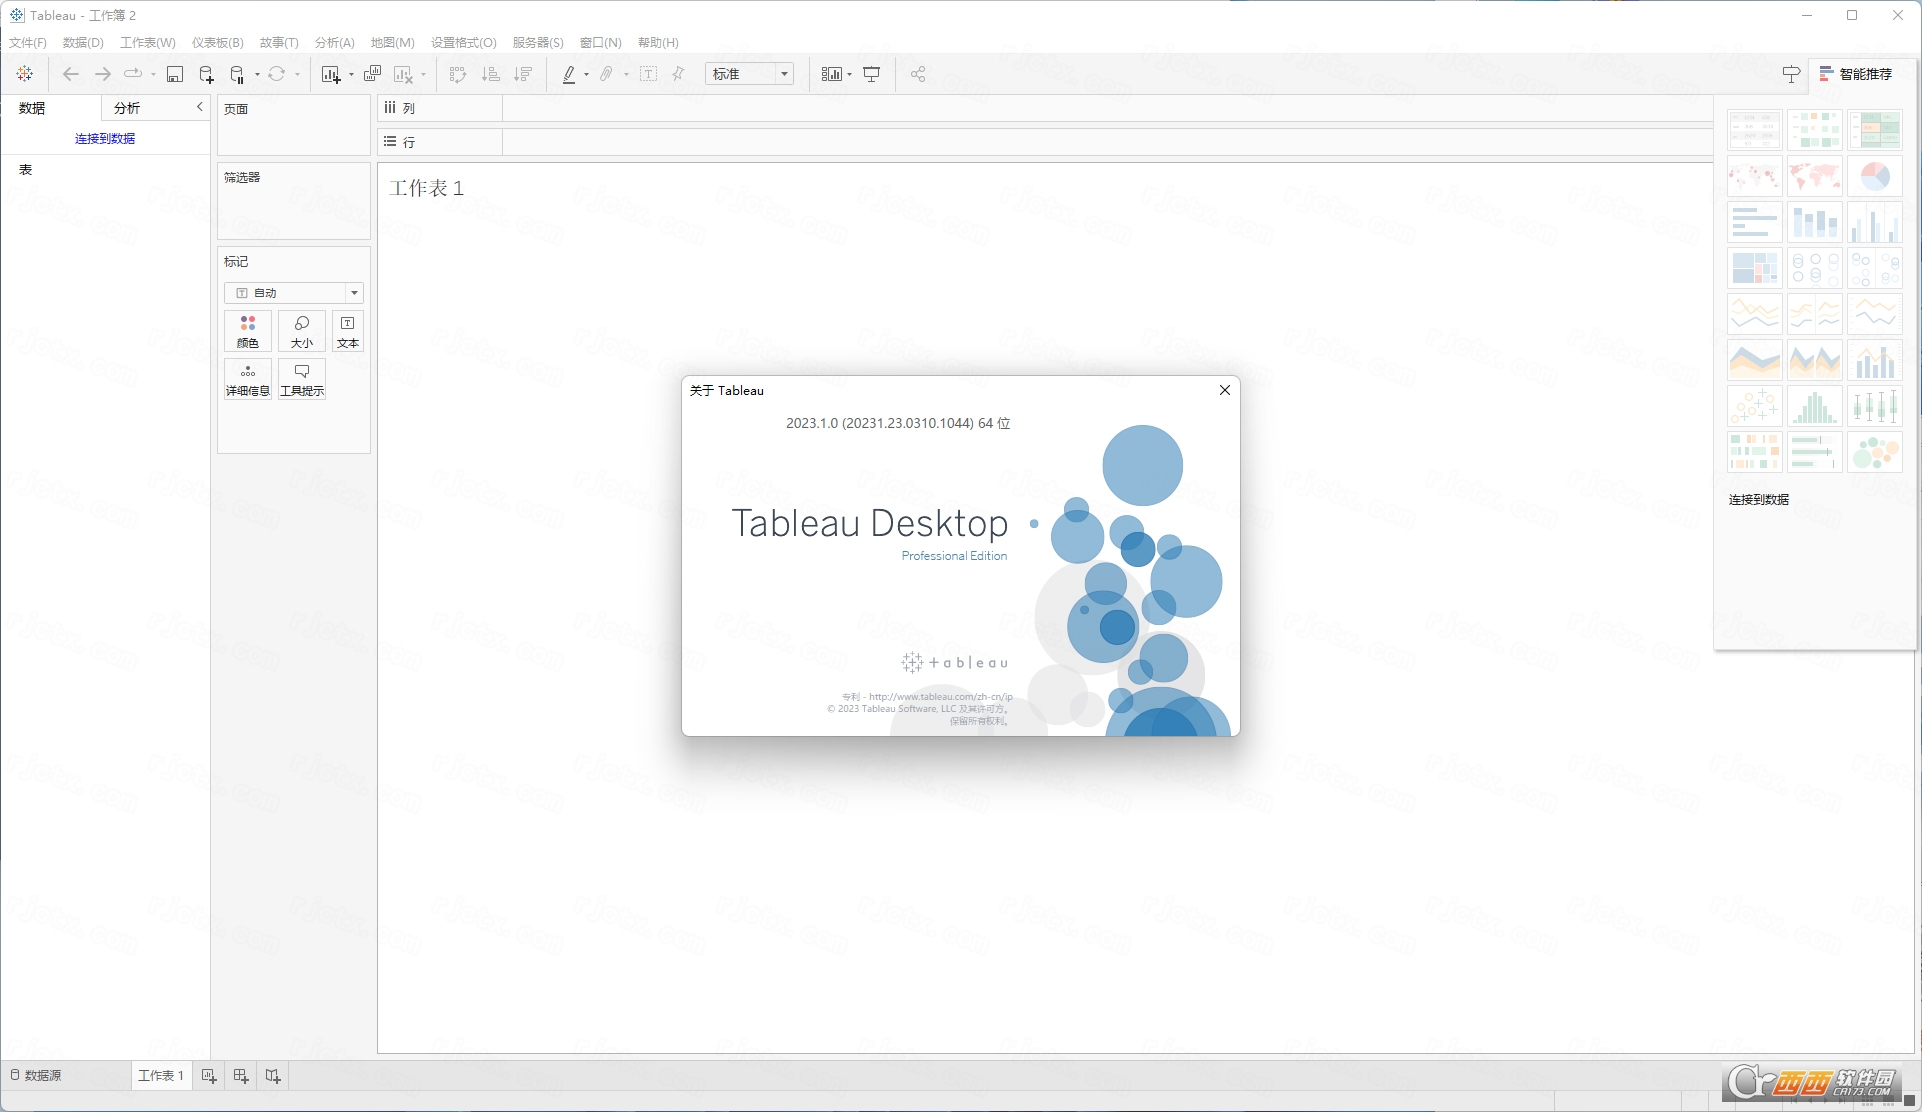Click the Tableau start page logo icon

click(x=25, y=74)
